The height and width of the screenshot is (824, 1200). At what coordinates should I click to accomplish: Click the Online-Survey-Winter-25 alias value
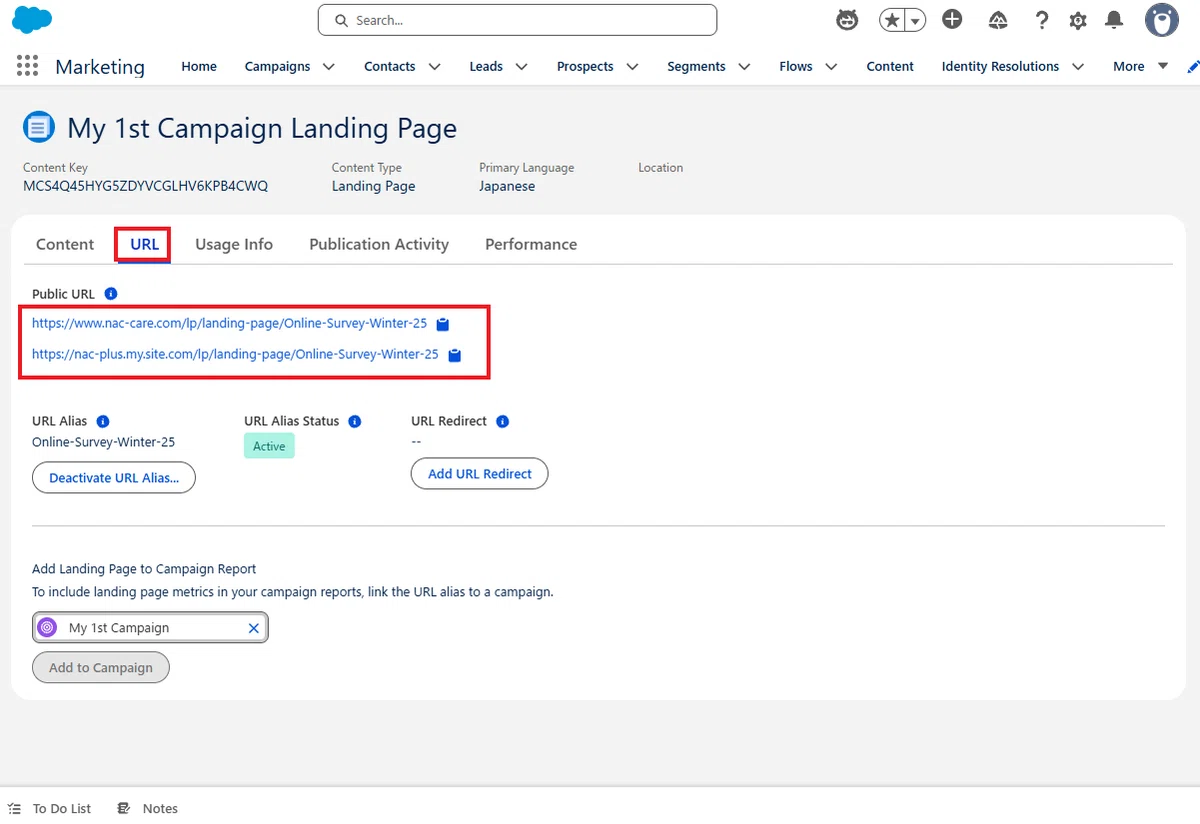(x=104, y=441)
